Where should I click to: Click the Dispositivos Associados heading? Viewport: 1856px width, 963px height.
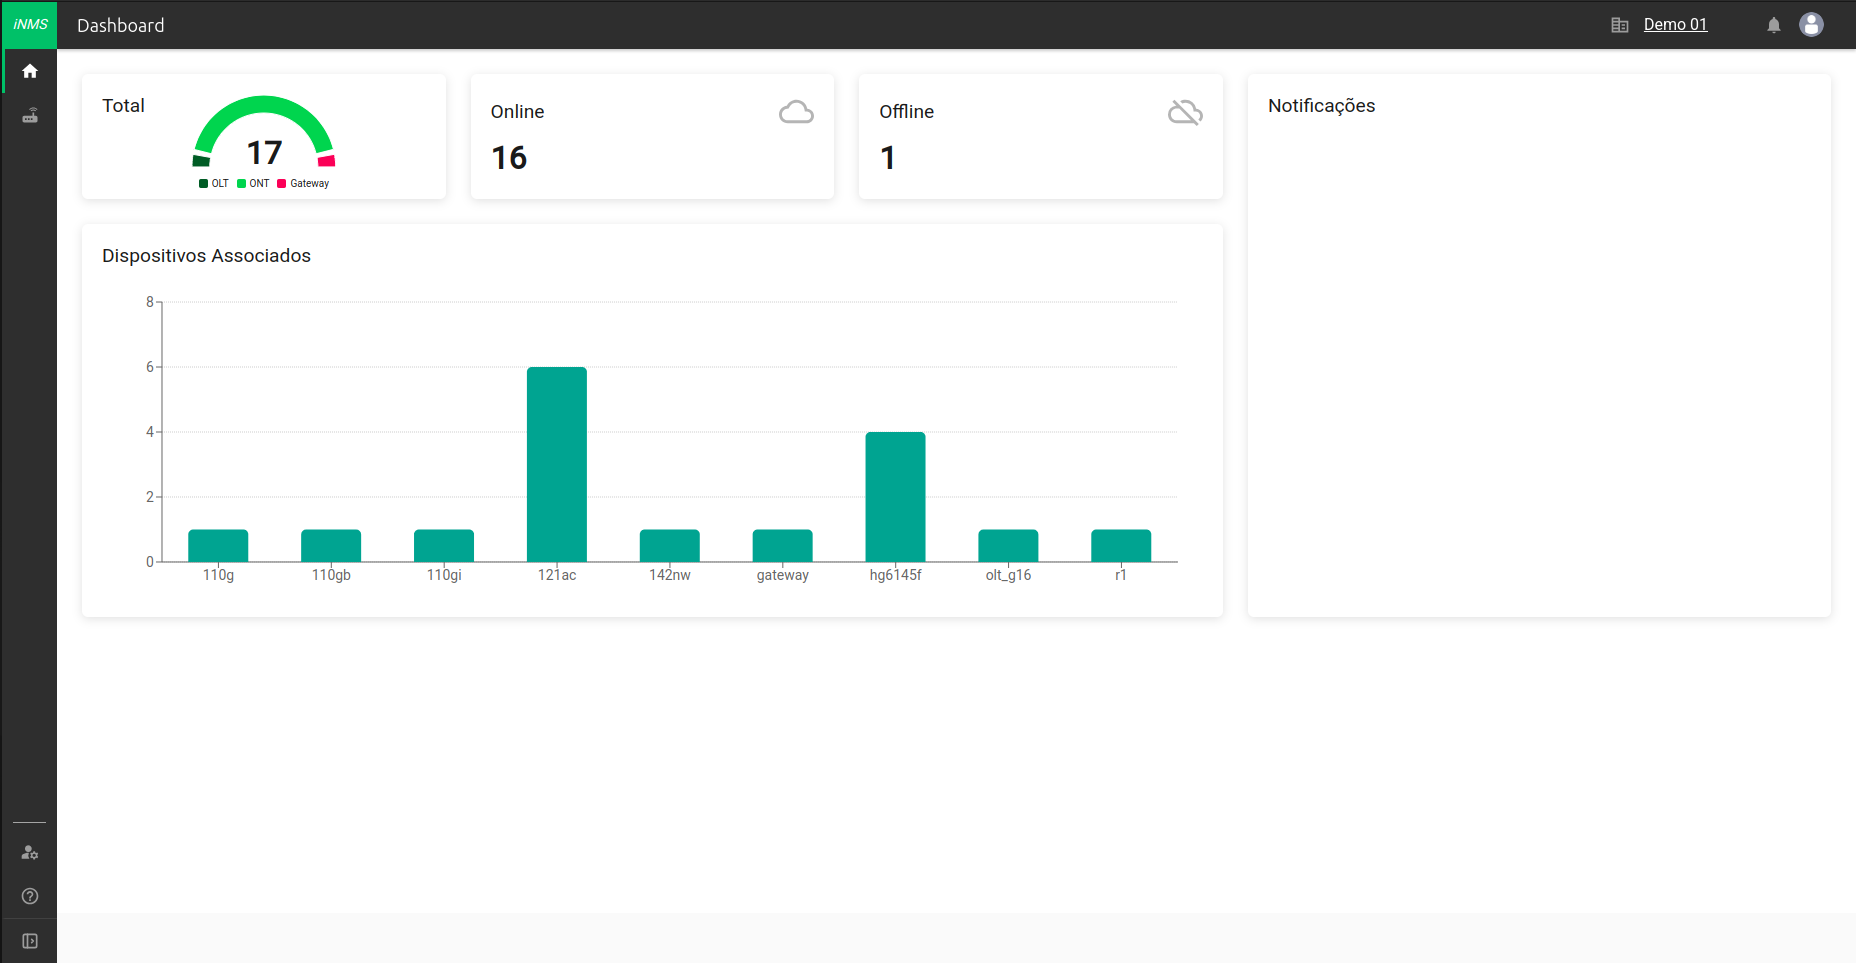[x=206, y=256]
